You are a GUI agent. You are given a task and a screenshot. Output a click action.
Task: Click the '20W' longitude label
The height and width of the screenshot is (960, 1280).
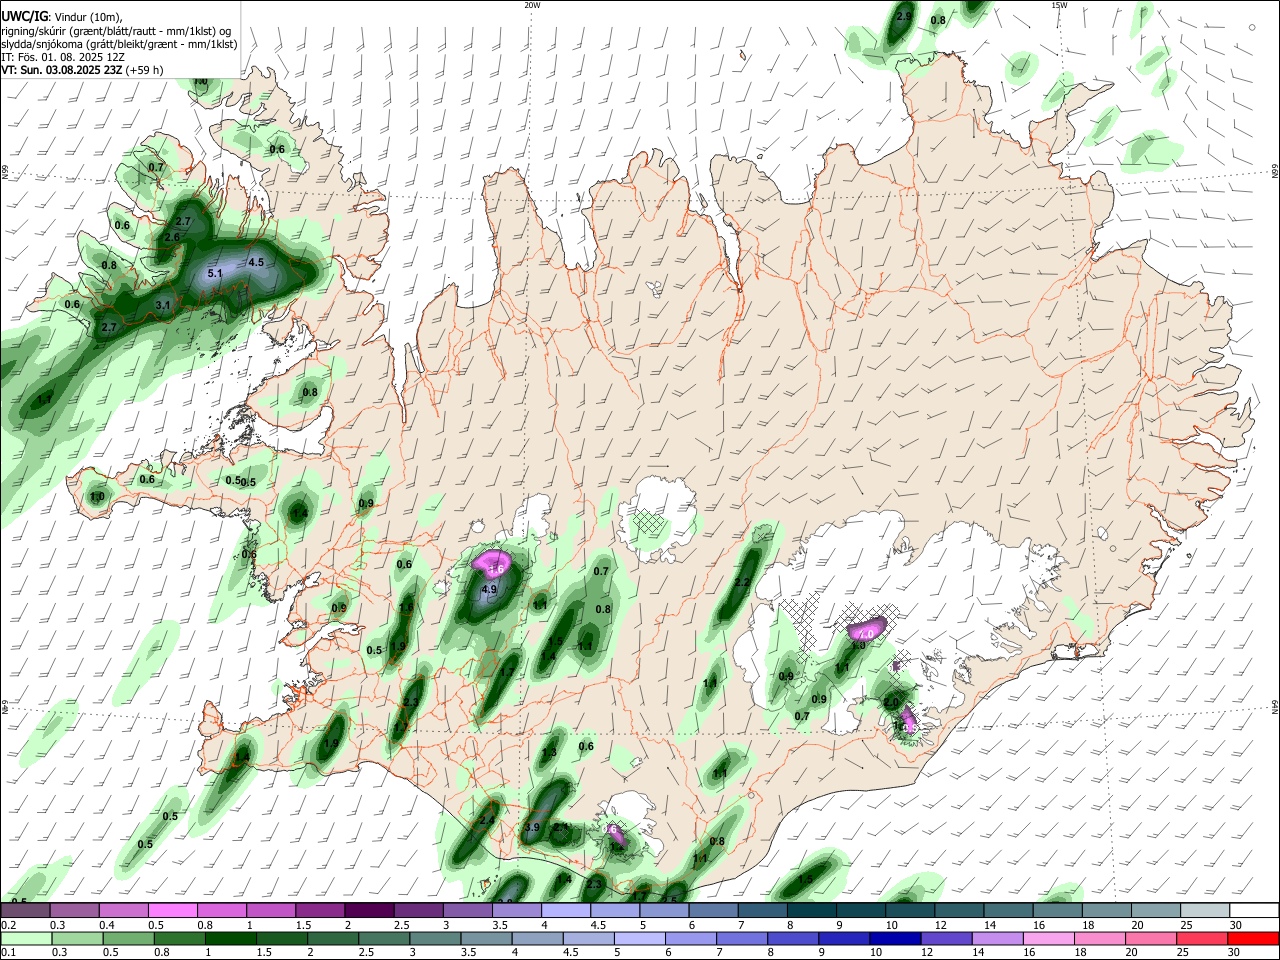tap(532, 5)
